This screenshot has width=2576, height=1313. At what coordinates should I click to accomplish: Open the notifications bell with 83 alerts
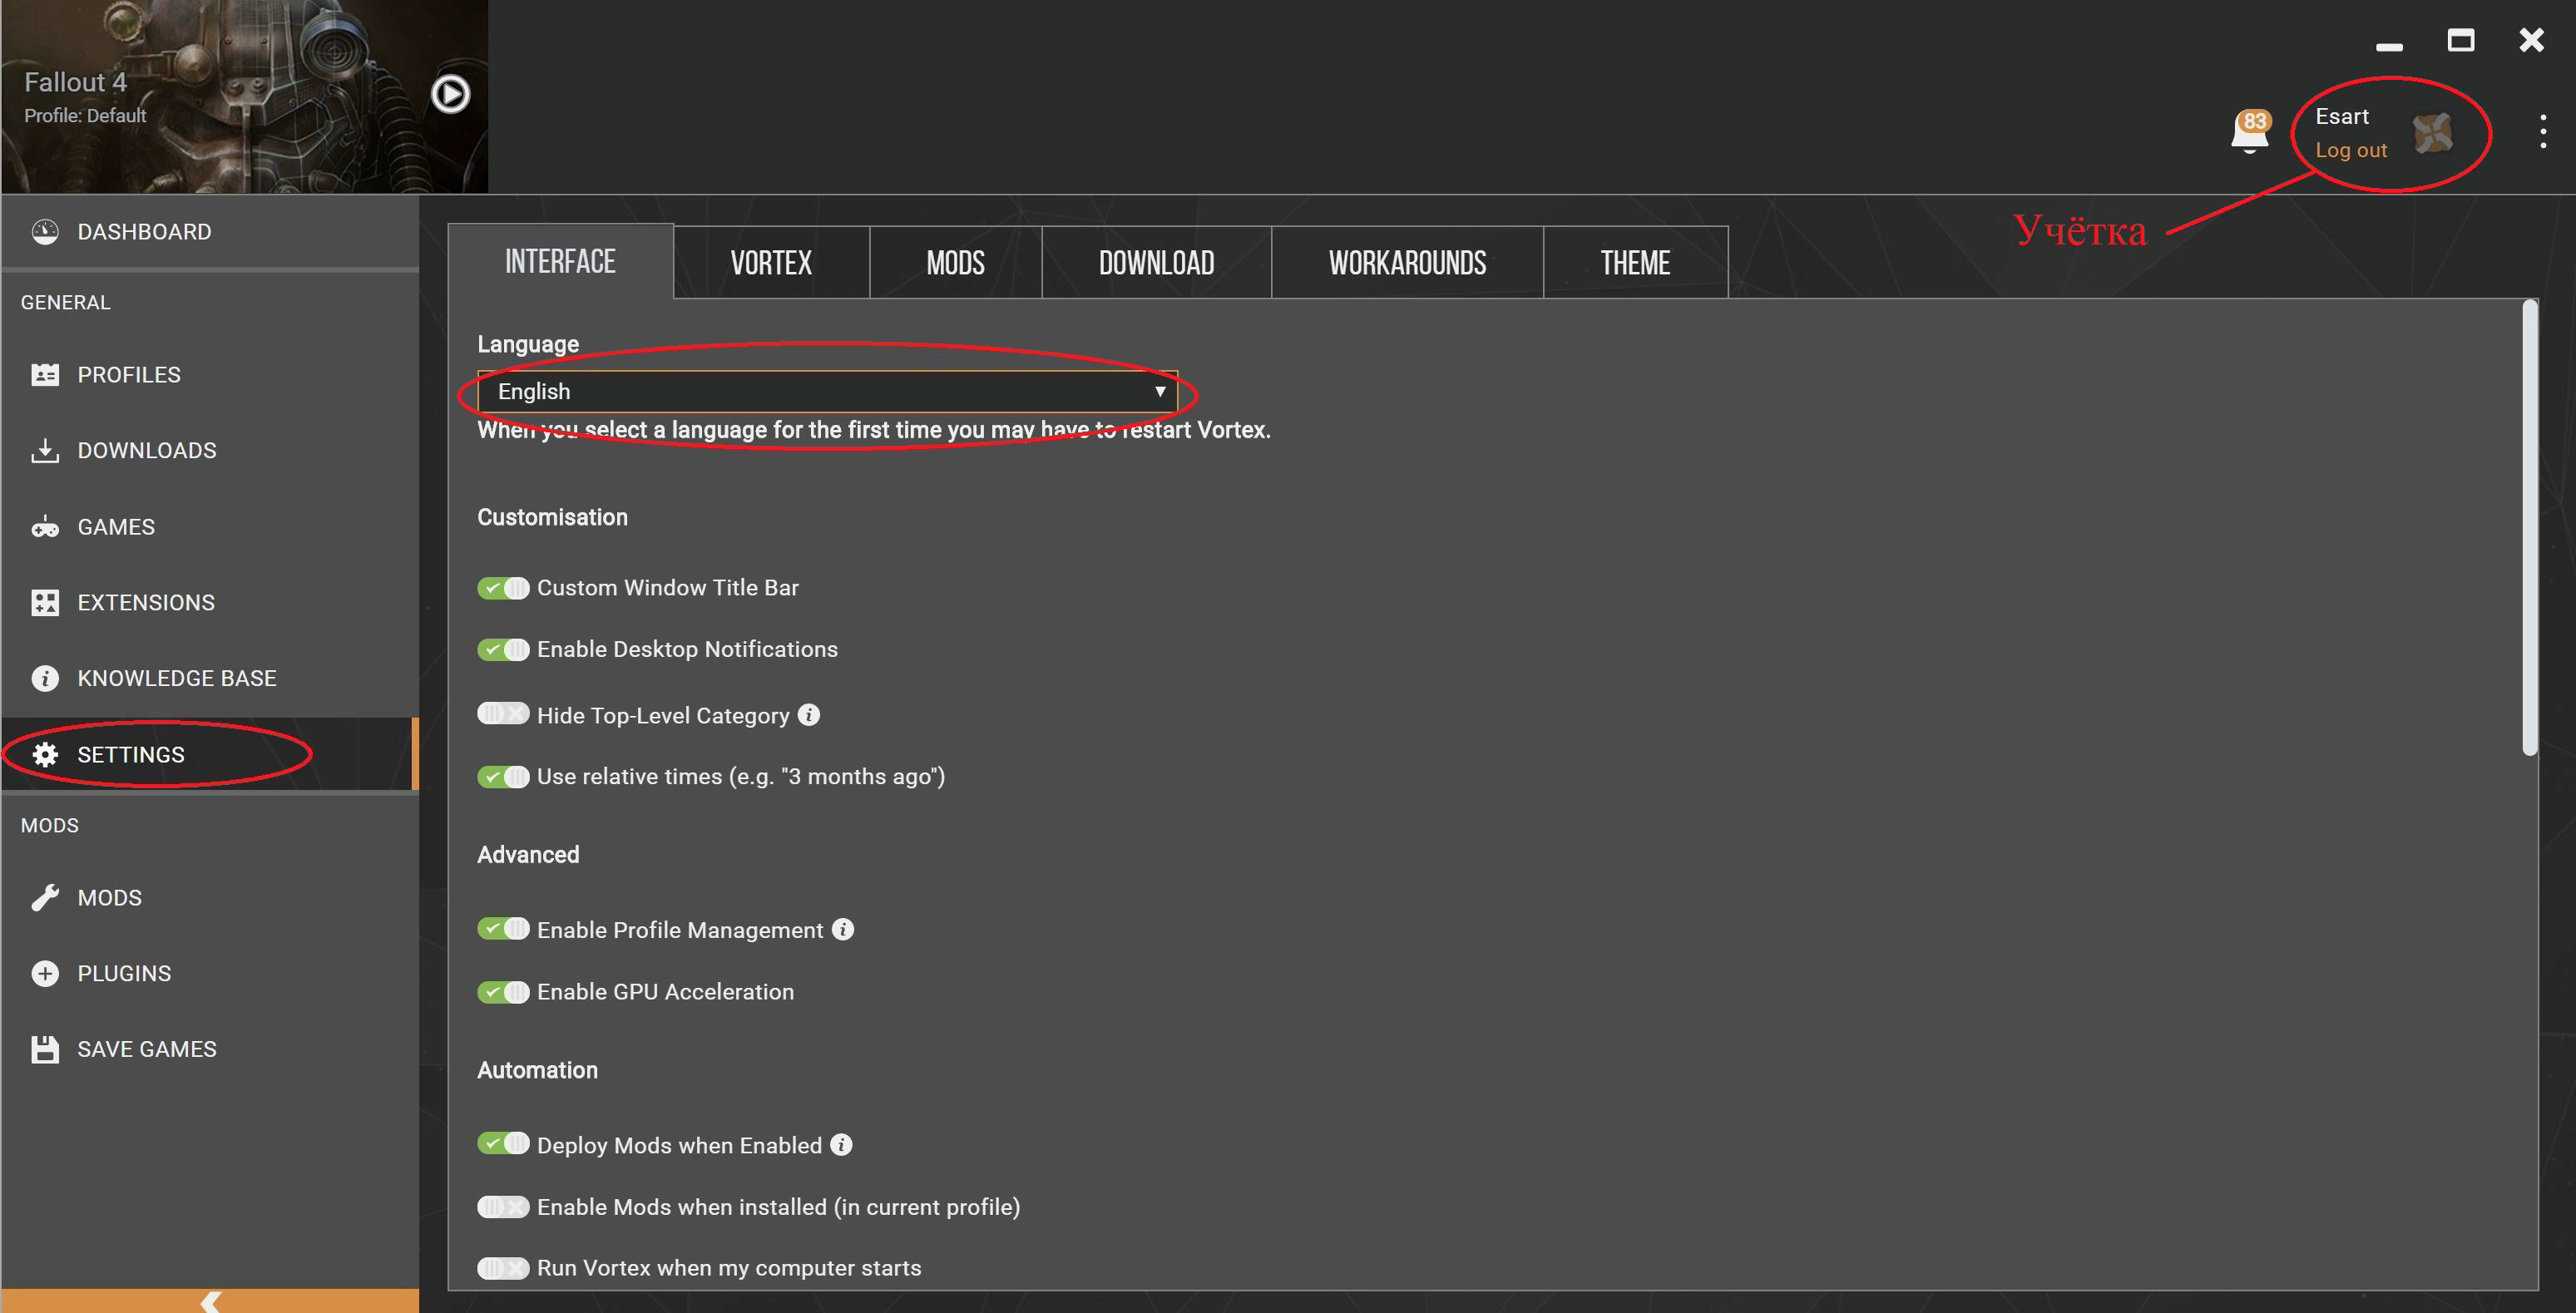(x=2249, y=131)
